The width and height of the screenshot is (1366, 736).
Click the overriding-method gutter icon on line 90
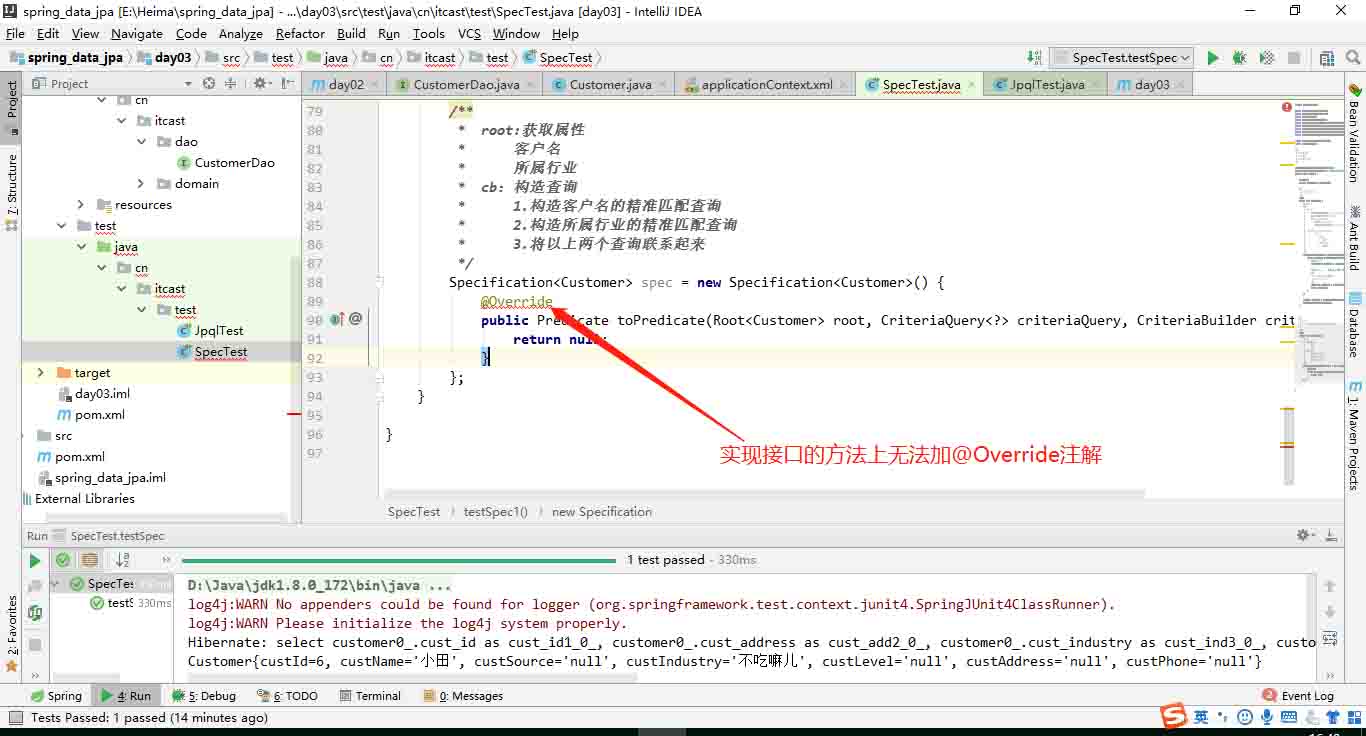tap(337, 320)
